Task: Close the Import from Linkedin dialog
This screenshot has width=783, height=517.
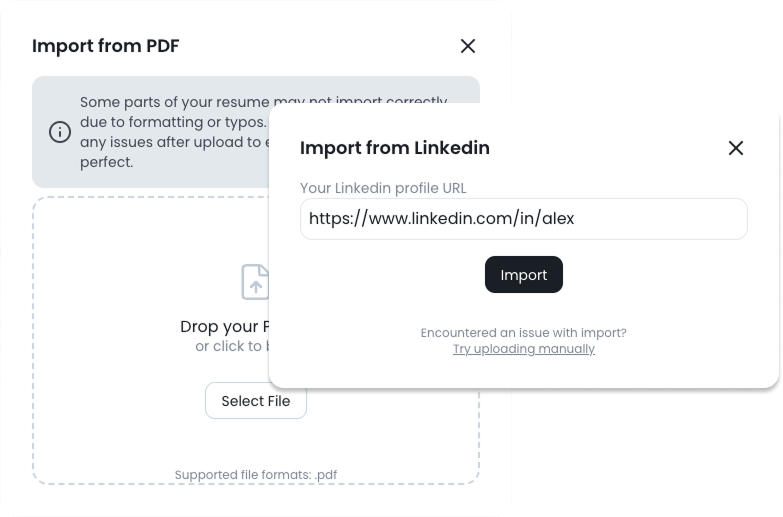Action: [736, 148]
